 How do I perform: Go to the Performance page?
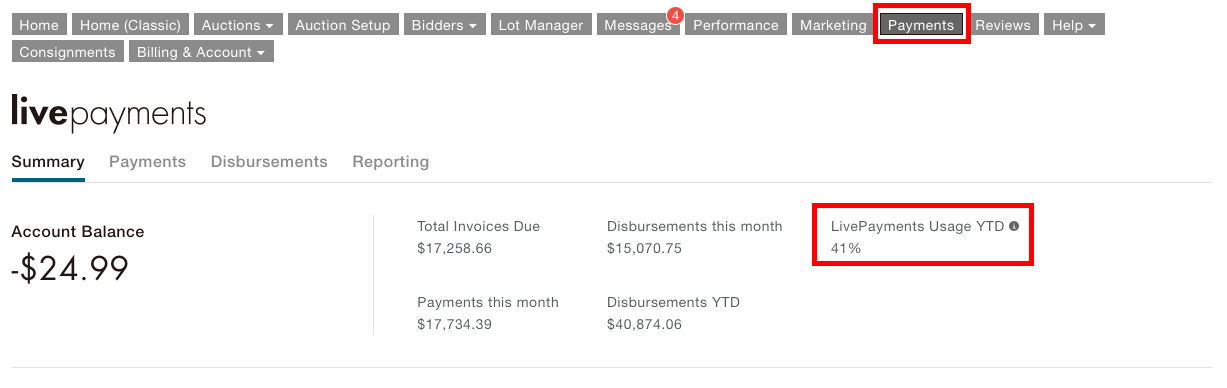tap(735, 25)
